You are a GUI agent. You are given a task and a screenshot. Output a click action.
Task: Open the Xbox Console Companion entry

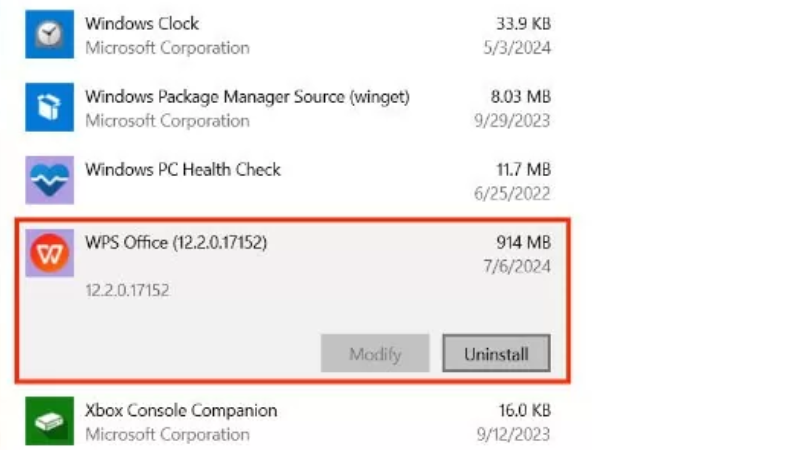(181, 411)
